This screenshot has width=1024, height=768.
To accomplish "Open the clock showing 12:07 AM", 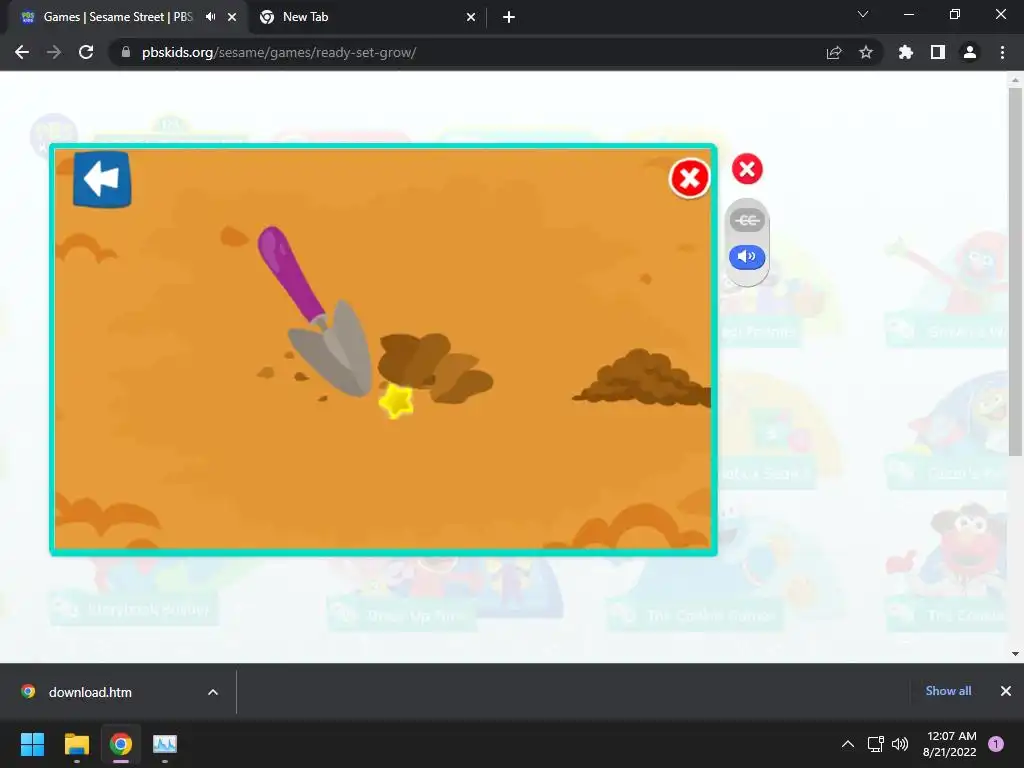I will 950,744.
